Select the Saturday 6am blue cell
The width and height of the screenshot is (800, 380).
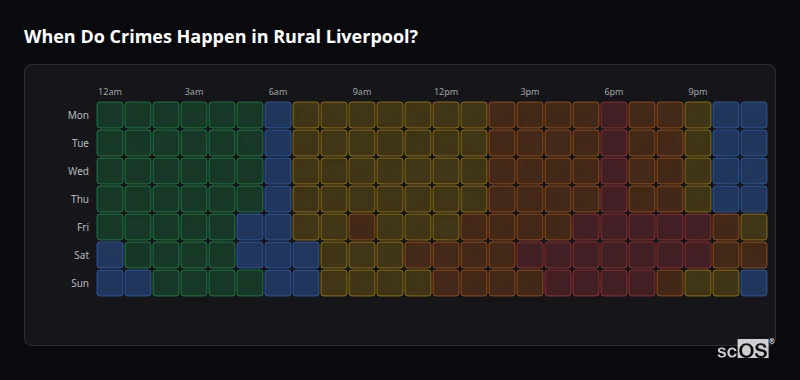[x=278, y=255]
